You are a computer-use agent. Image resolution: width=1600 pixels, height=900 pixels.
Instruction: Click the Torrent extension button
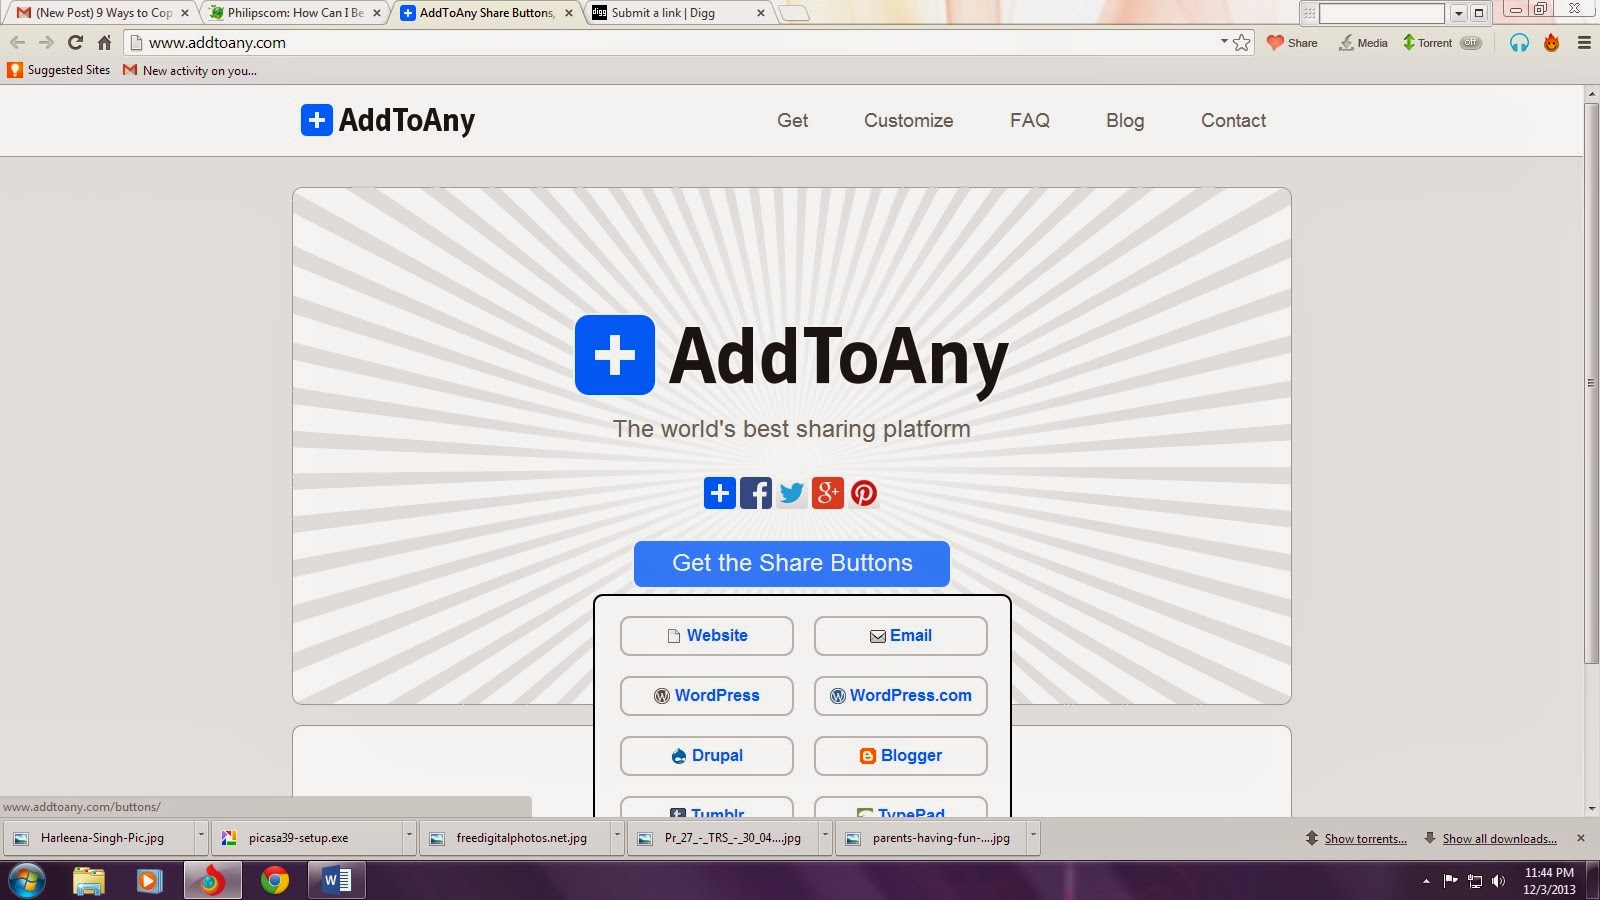(1428, 43)
